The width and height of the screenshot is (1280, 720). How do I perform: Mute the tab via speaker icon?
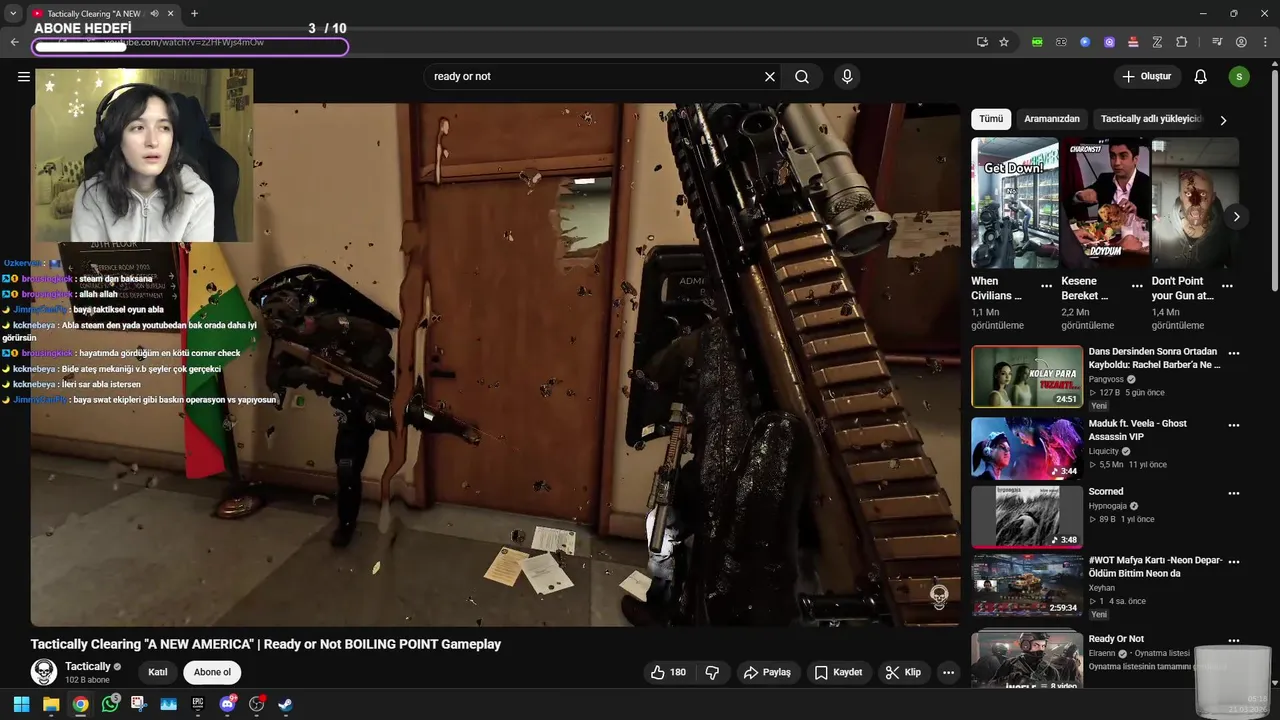pos(154,13)
